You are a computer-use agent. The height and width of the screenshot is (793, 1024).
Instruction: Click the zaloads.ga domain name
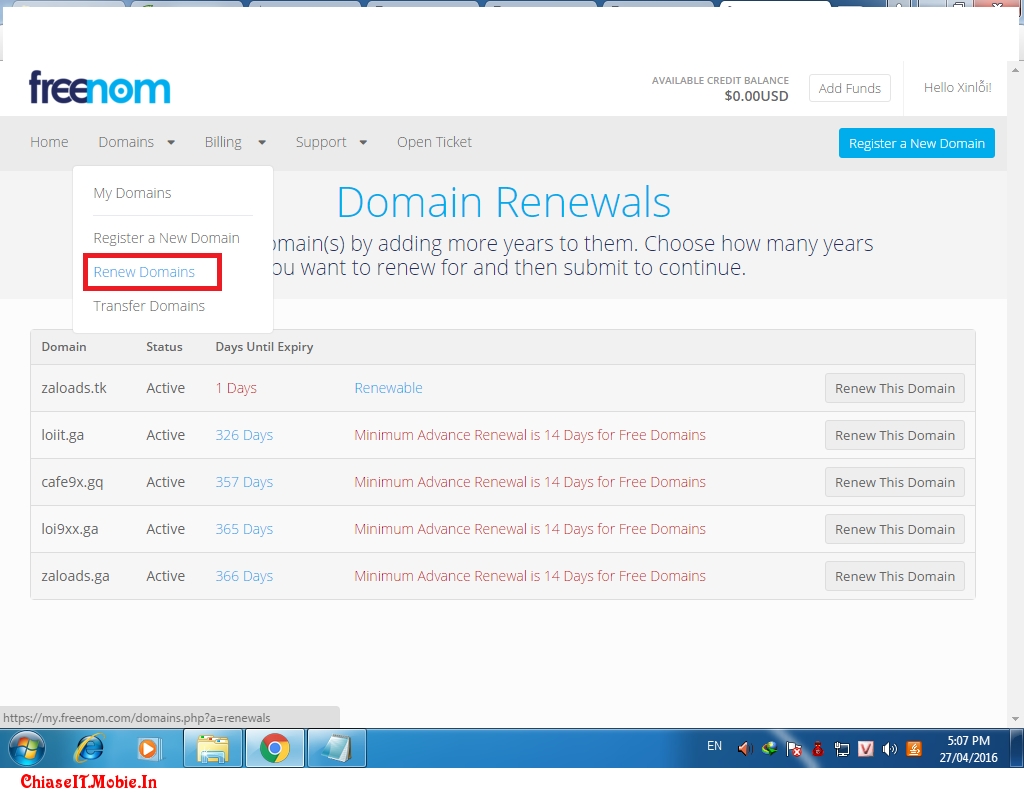coord(75,576)
